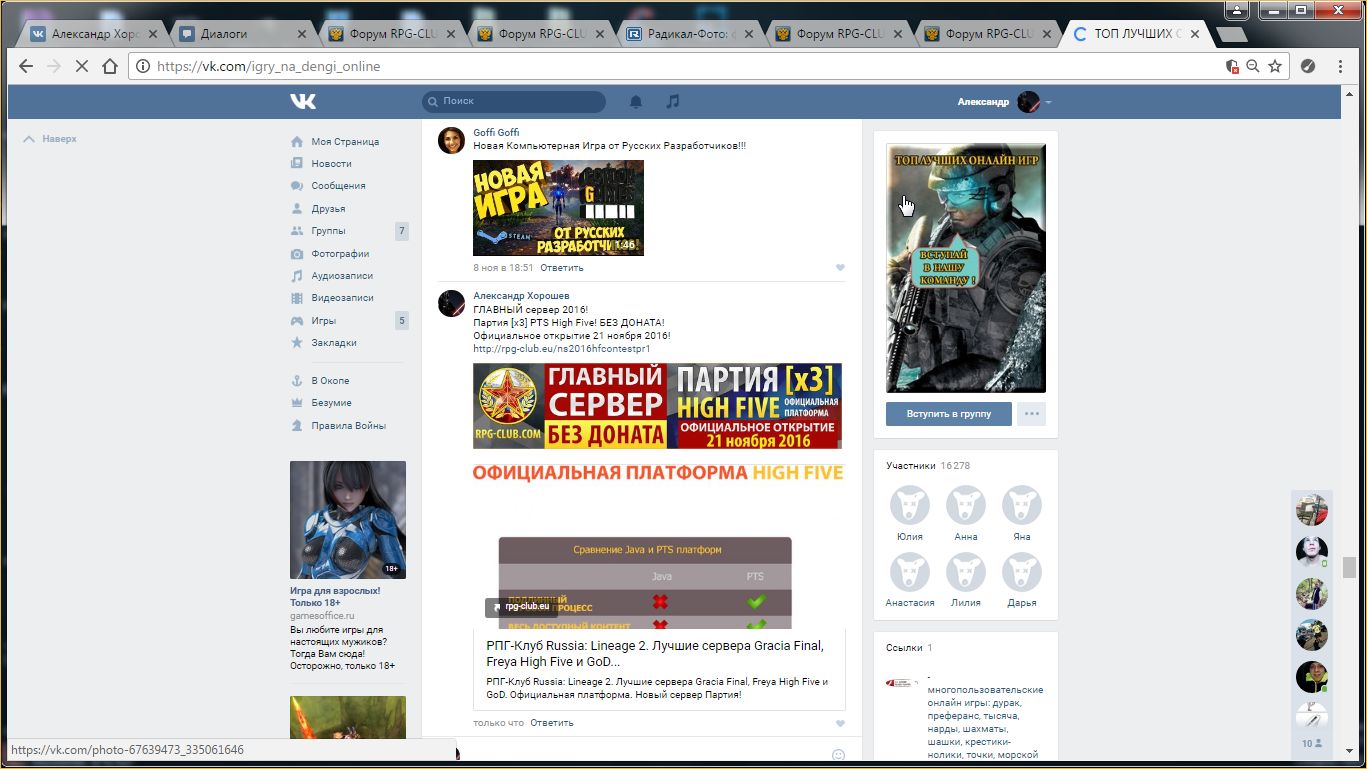Open member Дарья's avatar
This screenshot has height=769, width=1367.
(x=1022, y=572)
